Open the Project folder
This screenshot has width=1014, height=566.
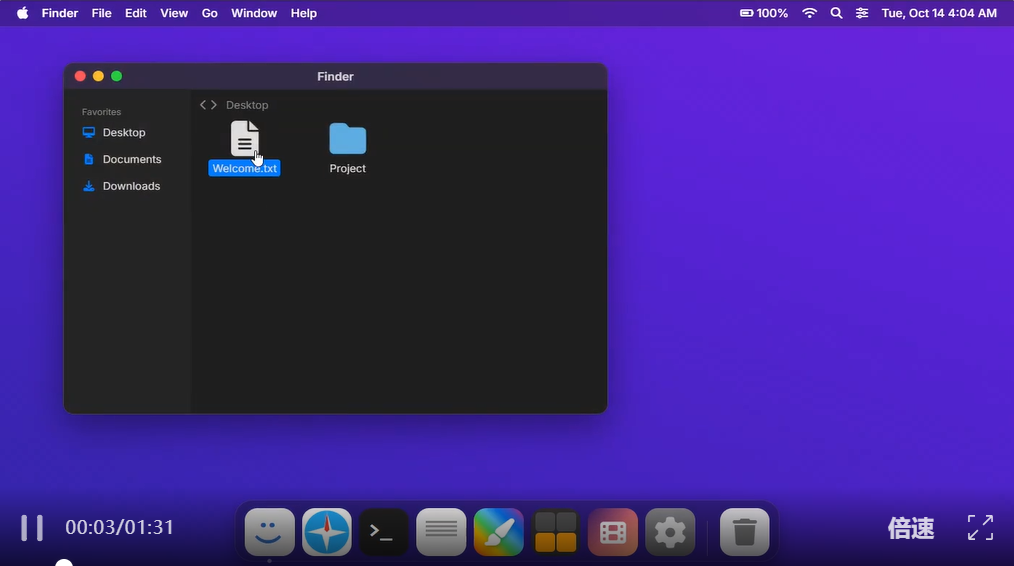pyautogui.click(x=347, y=140)
